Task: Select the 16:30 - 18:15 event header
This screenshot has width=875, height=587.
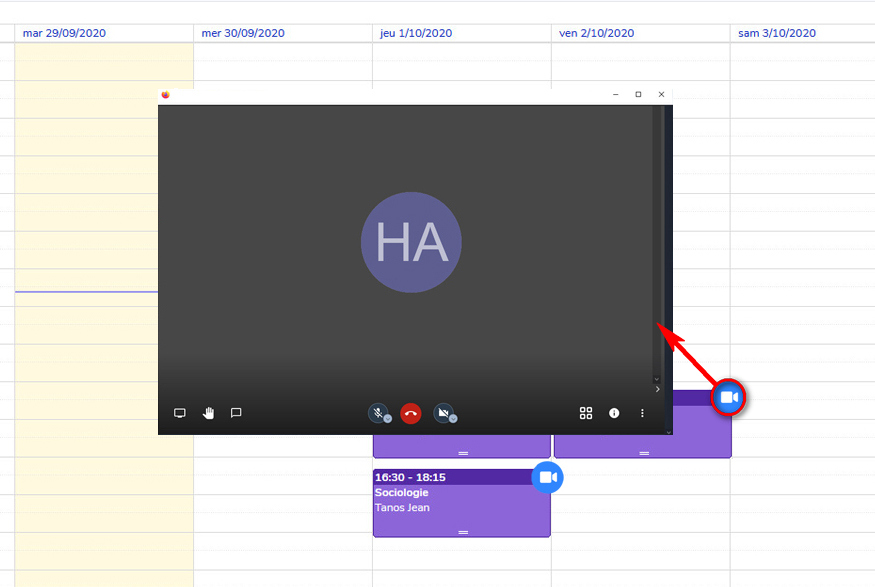Action: (x=410, y=478)
